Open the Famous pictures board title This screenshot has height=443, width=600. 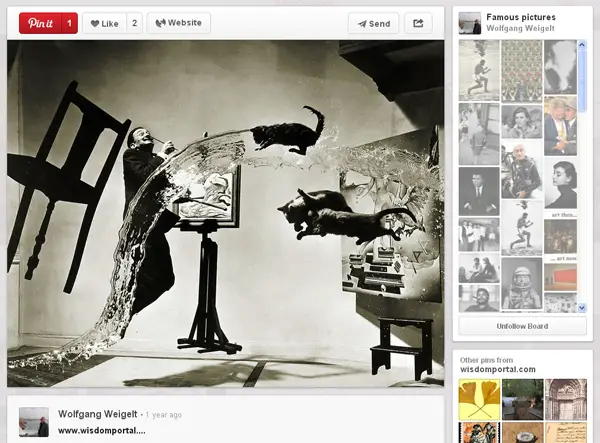521,17
